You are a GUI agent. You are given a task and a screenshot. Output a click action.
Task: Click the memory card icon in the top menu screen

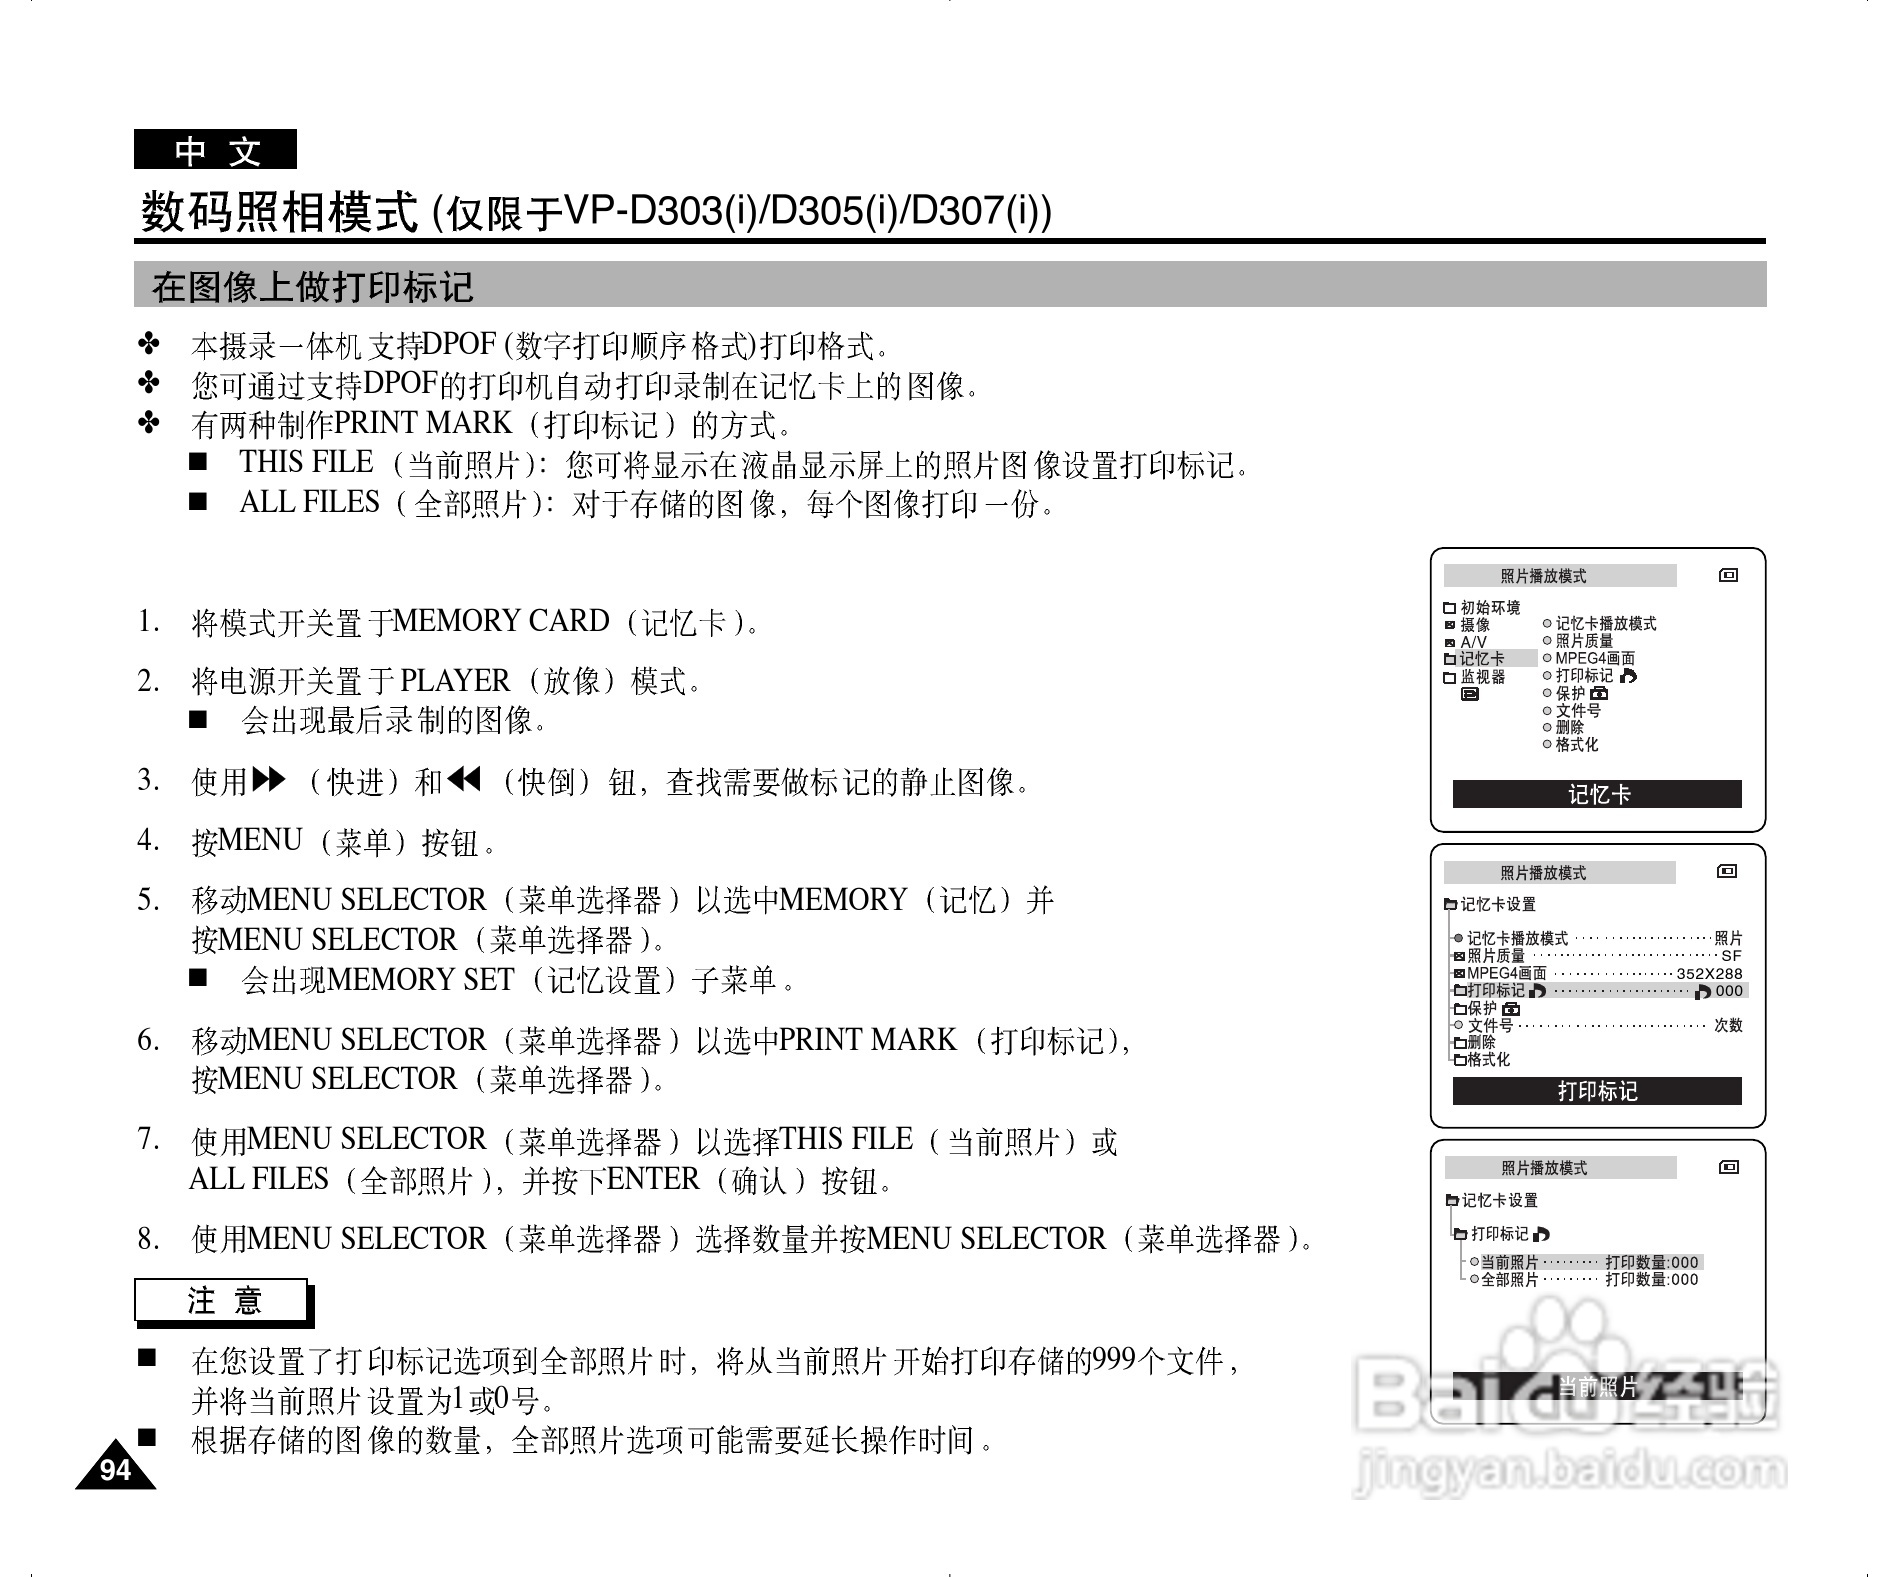pos(1728,575)
